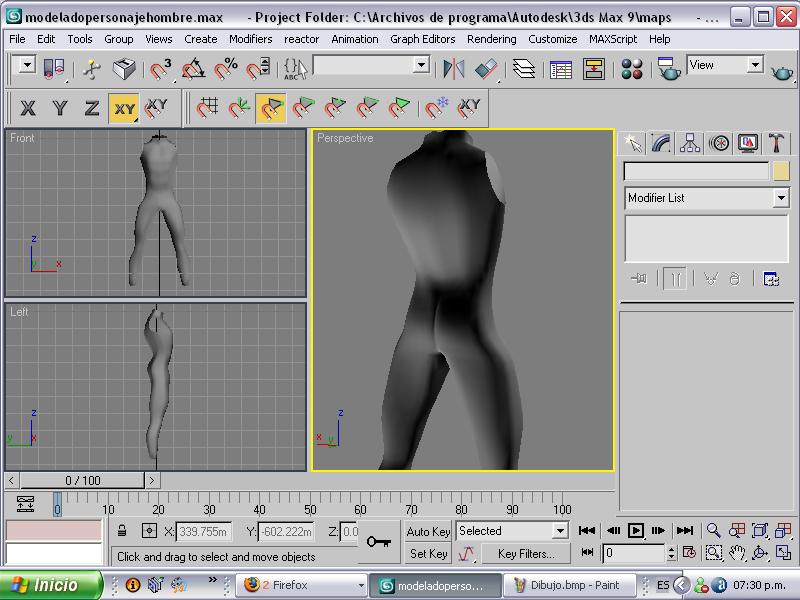Image resolution: width=800 pixels, height=600 pixels.
Task: Restrict movement to Z axis
Action: [x=91, y=108]
